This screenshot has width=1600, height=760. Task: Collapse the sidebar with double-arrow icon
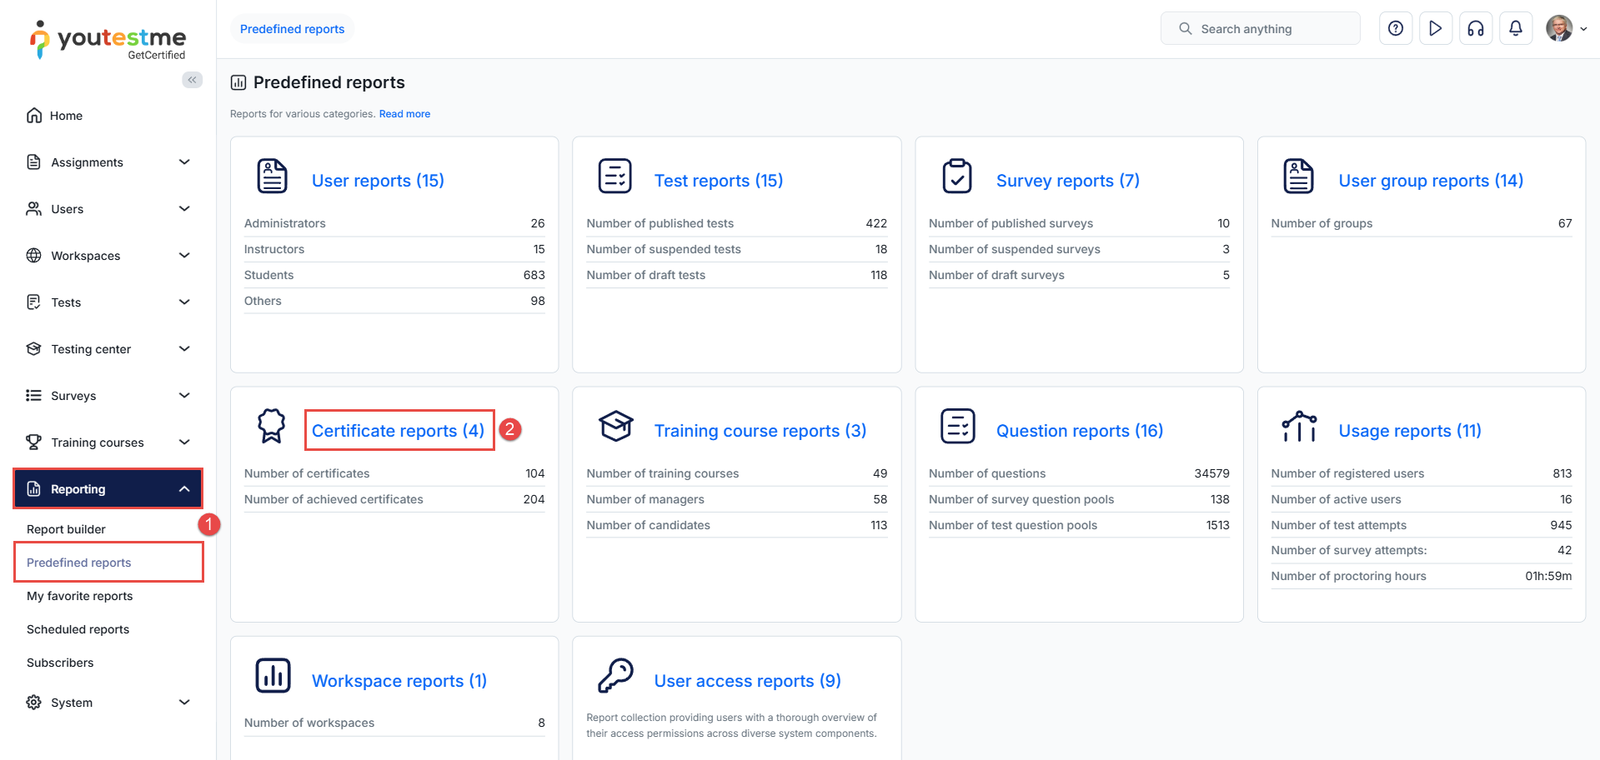[x=192, y=80]
